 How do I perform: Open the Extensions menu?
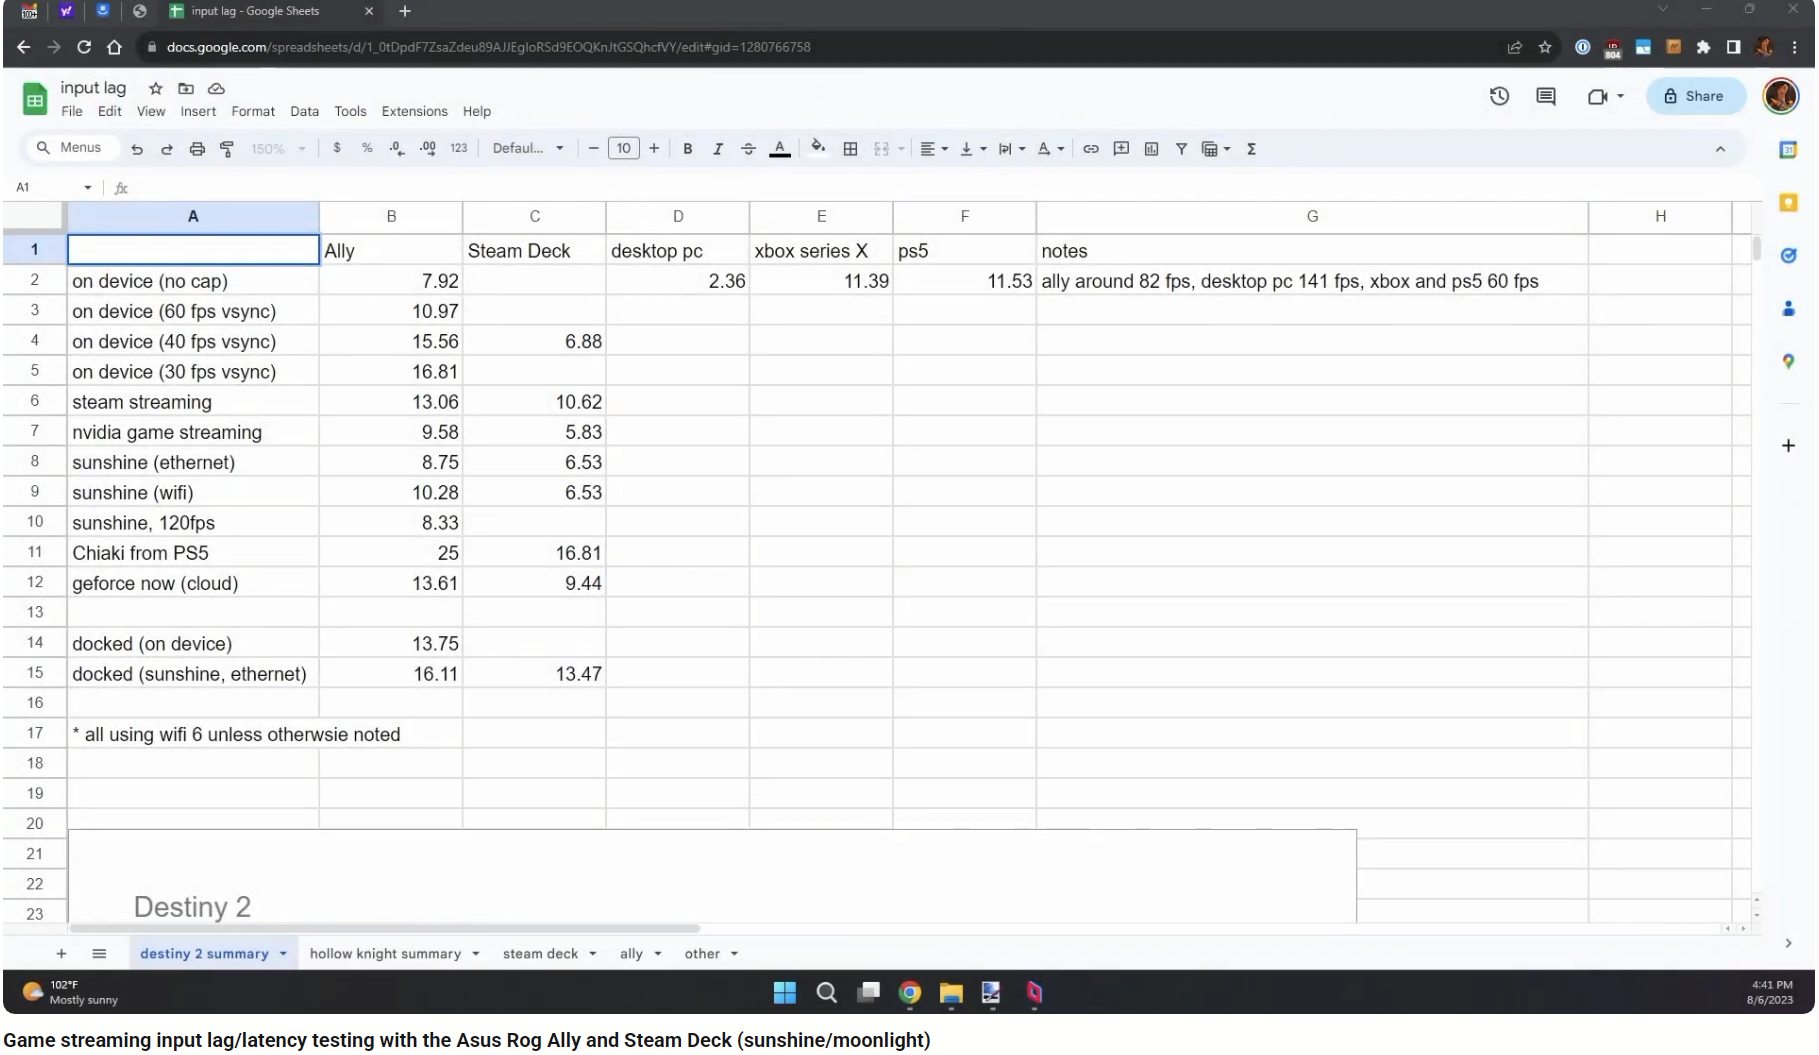[415, 112]
